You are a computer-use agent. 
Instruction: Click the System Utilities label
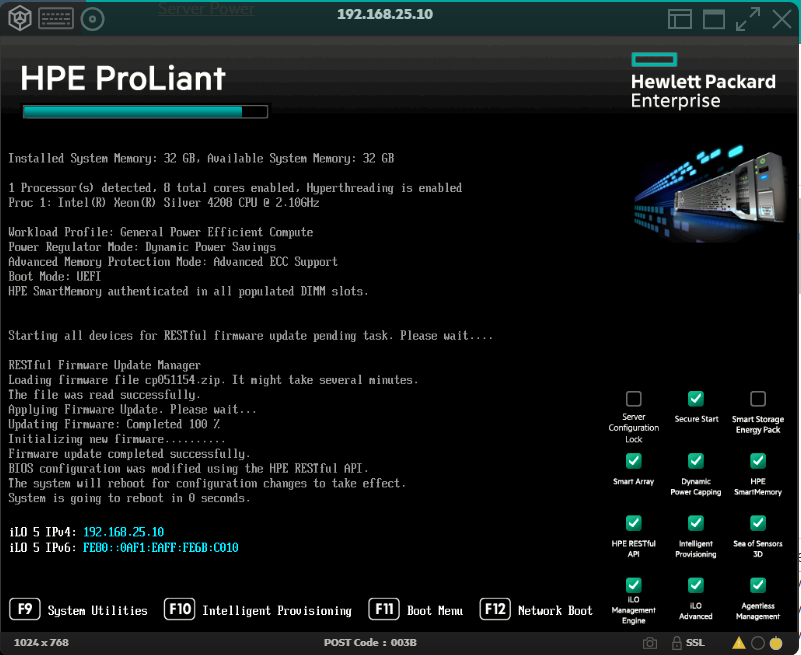98,611
